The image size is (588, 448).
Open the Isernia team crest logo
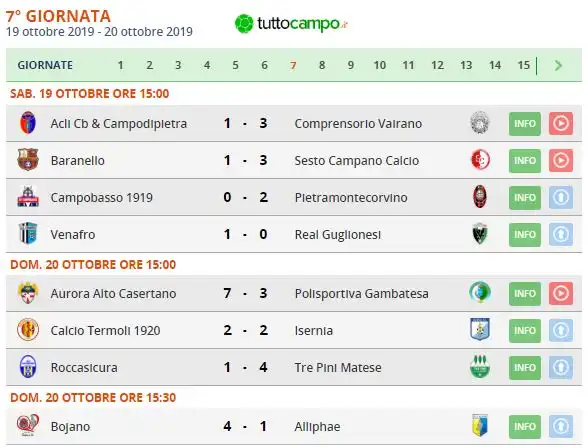pos(480,330)
